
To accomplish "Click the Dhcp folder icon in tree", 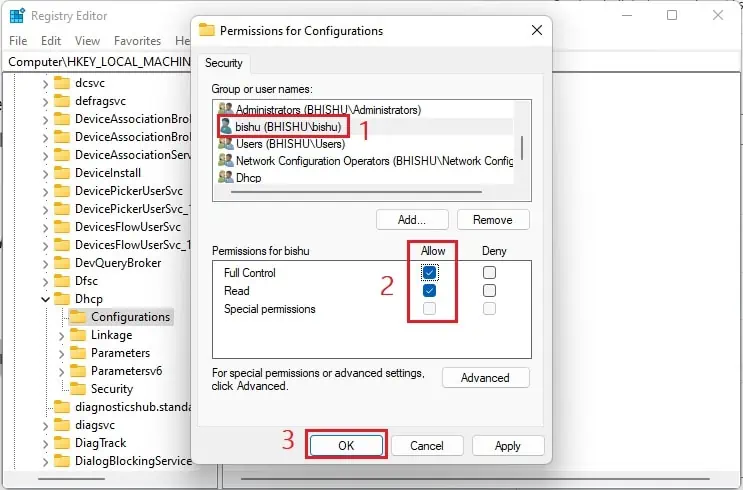I will coord(62,299).
